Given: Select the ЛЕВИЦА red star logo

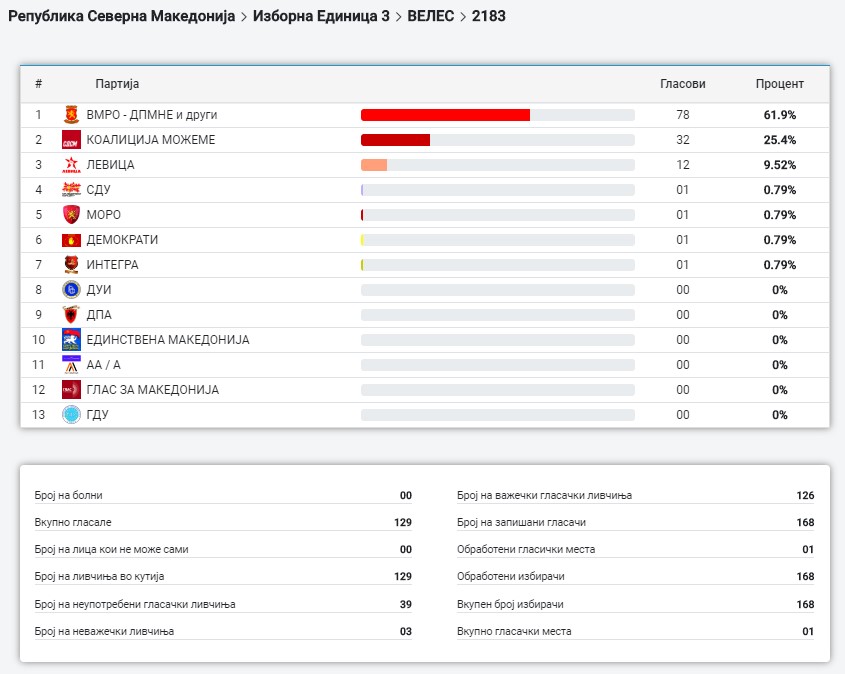Looking at the screenshot, I should [71, 165].
